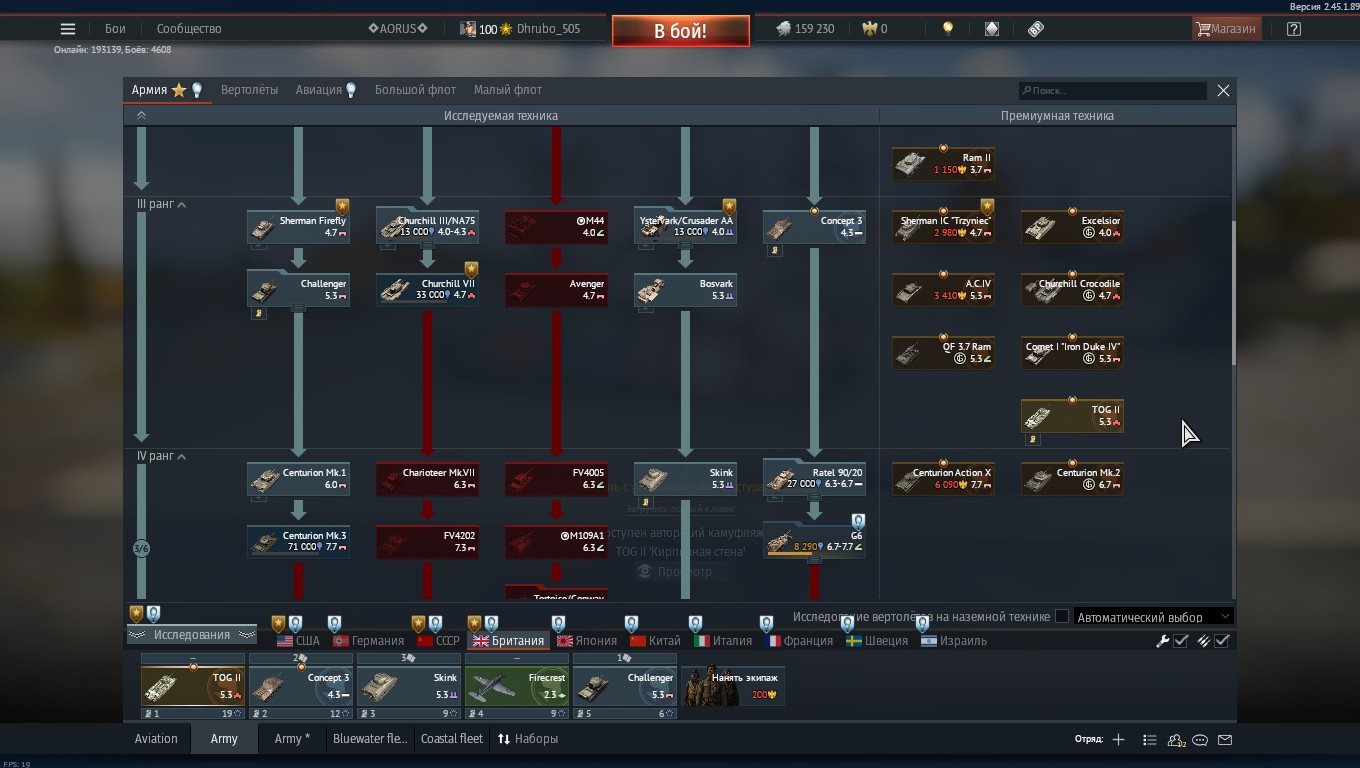1360x768 pixels.
Task: Focus the Поиск search field
Action: point(1113,91)
